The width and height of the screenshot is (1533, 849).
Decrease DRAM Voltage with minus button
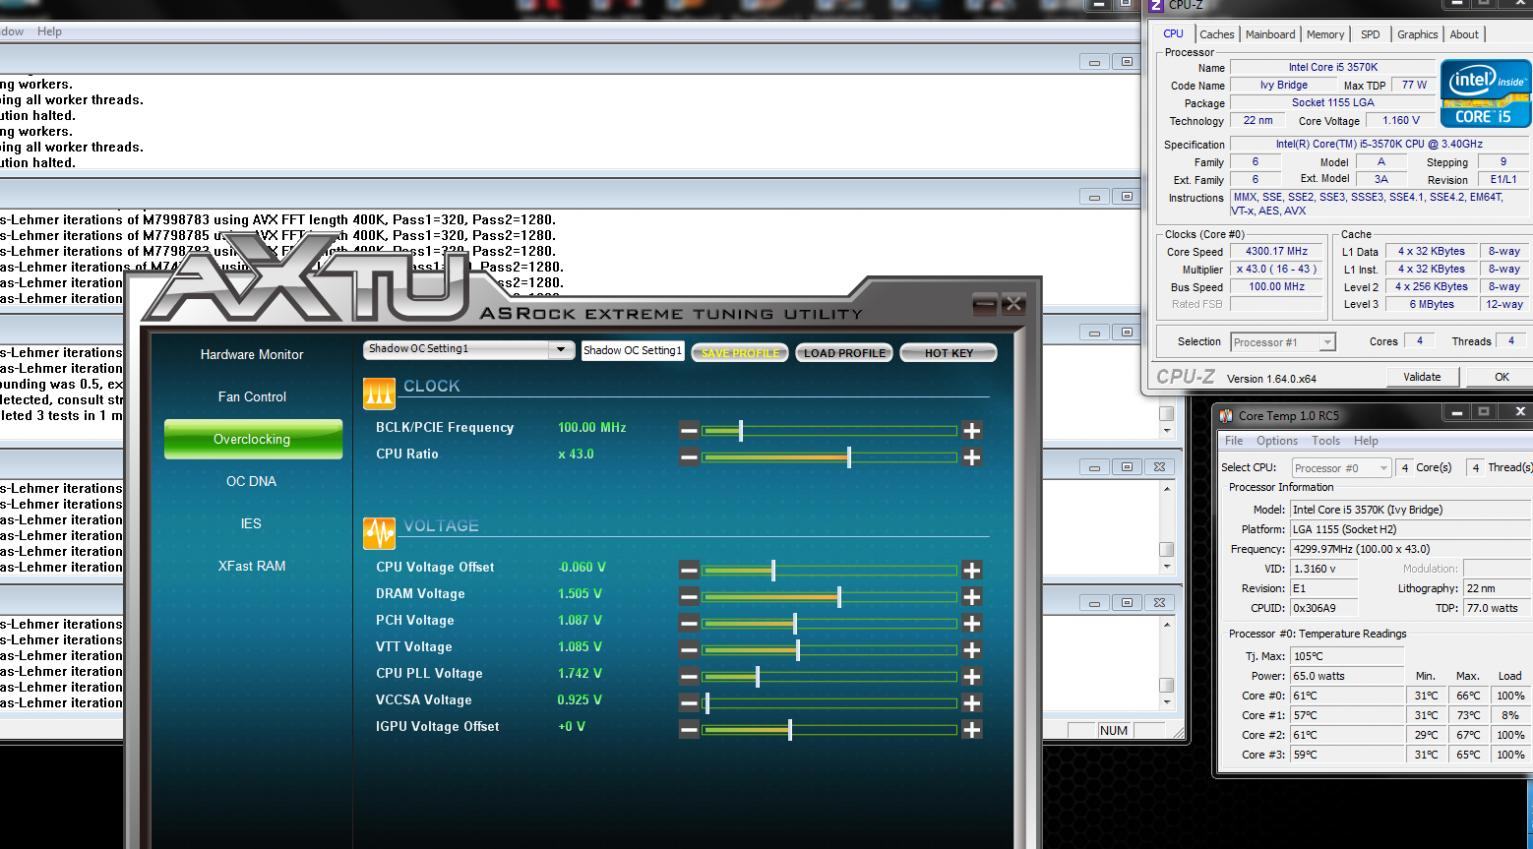click(x=689, y=597)
